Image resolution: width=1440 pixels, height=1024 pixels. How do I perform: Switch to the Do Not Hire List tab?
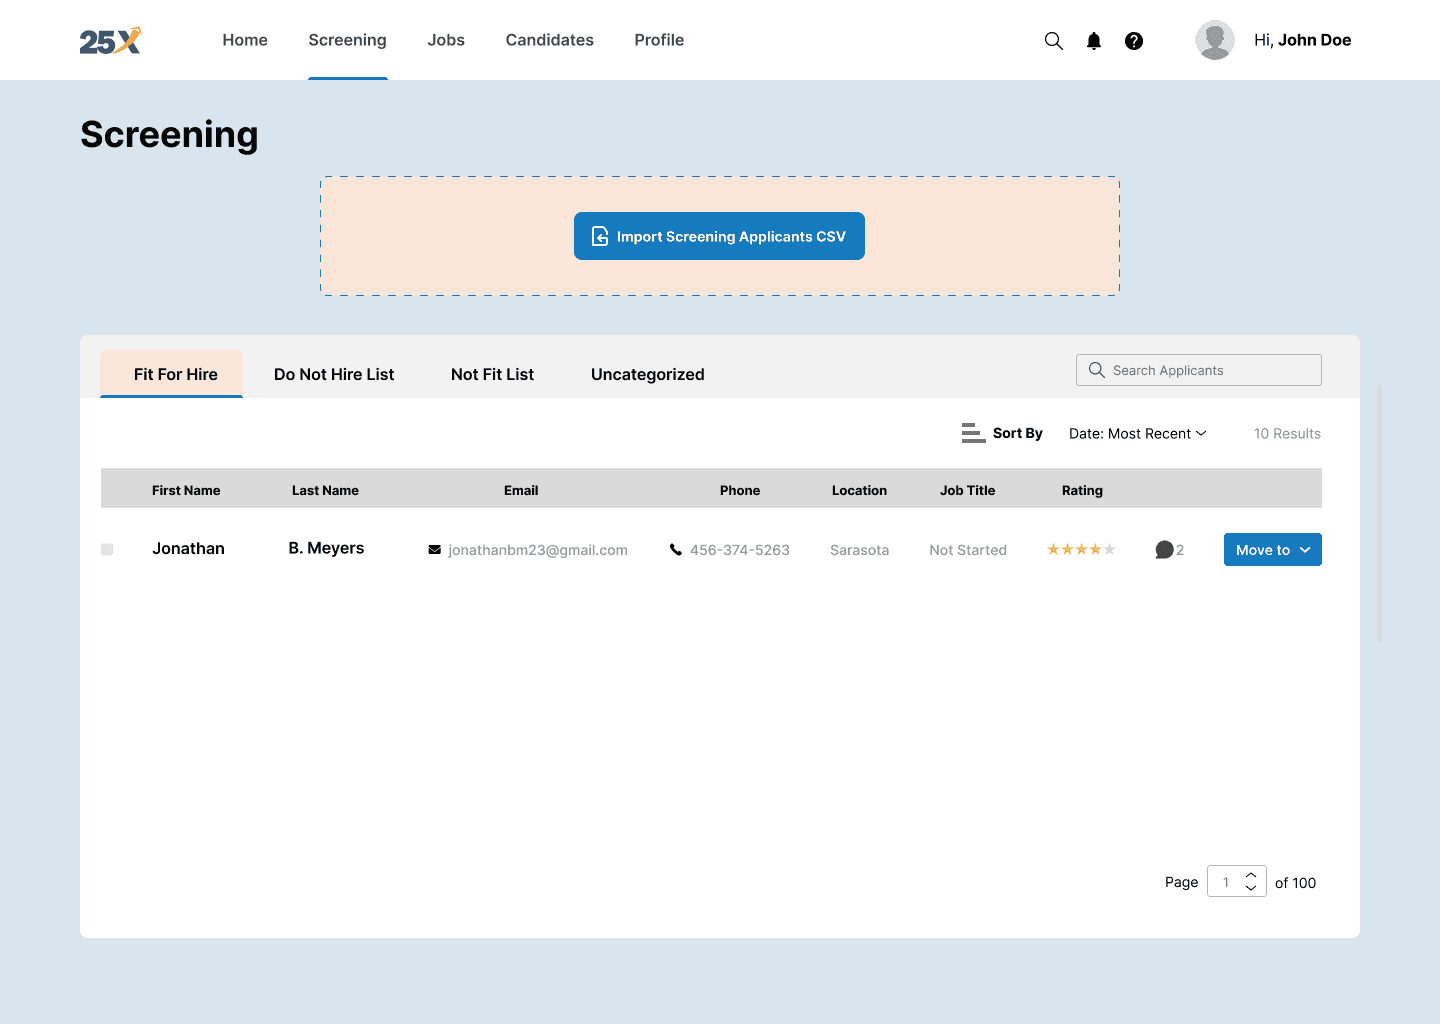334,373
